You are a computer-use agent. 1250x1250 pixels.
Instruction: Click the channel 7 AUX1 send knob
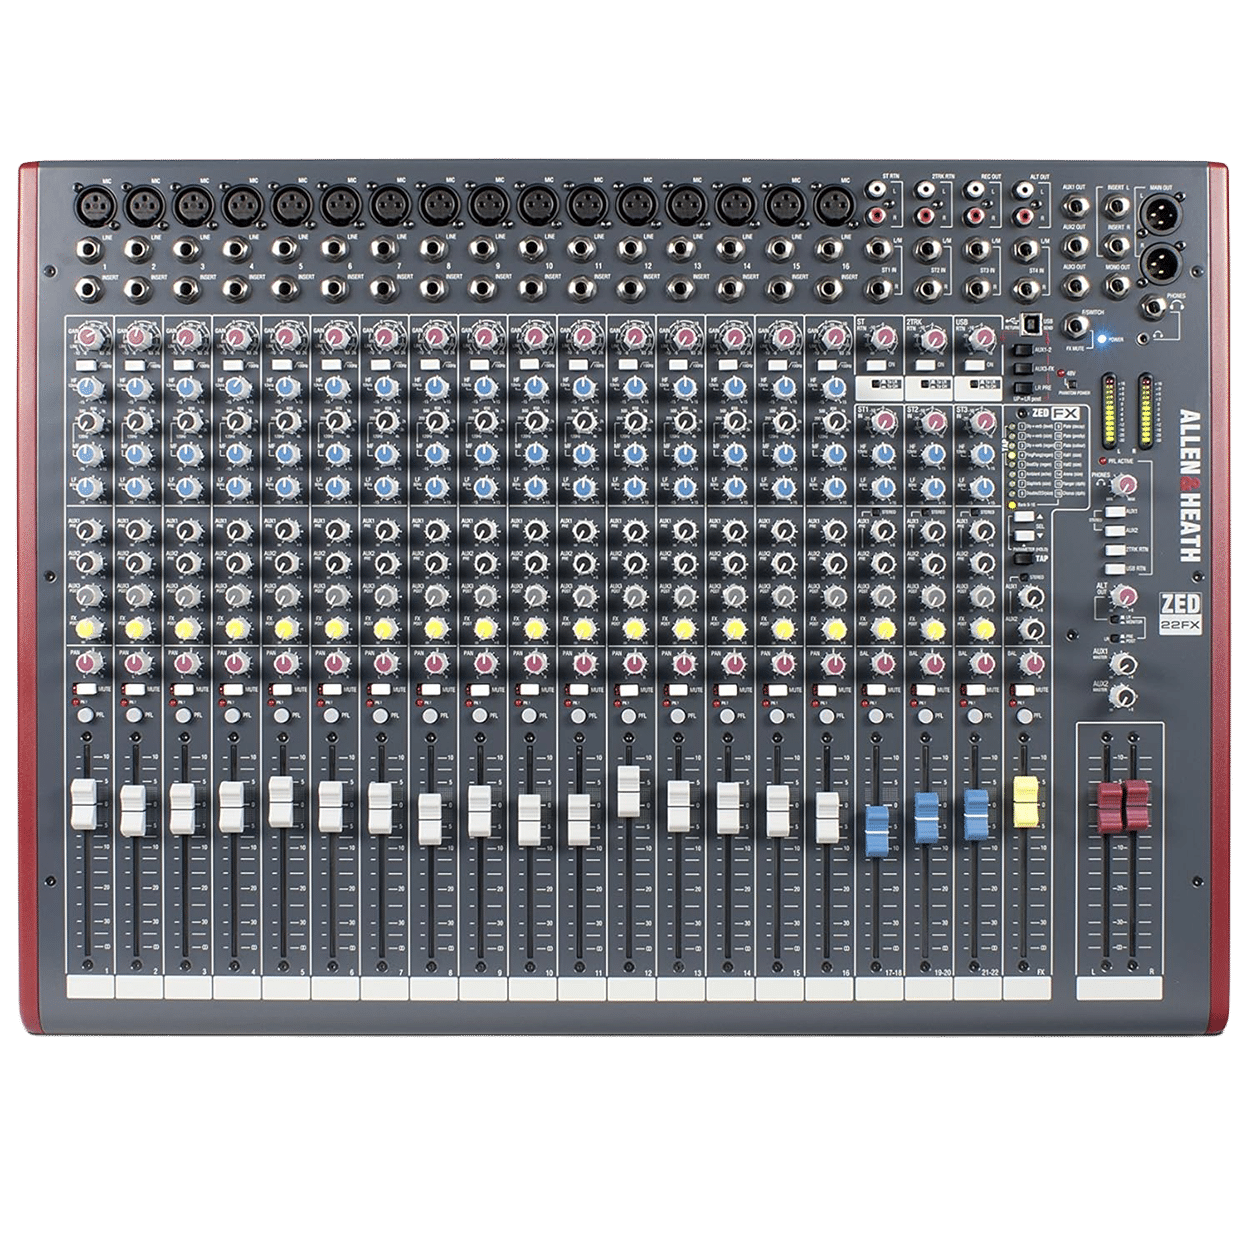click(x=385, y=530)
